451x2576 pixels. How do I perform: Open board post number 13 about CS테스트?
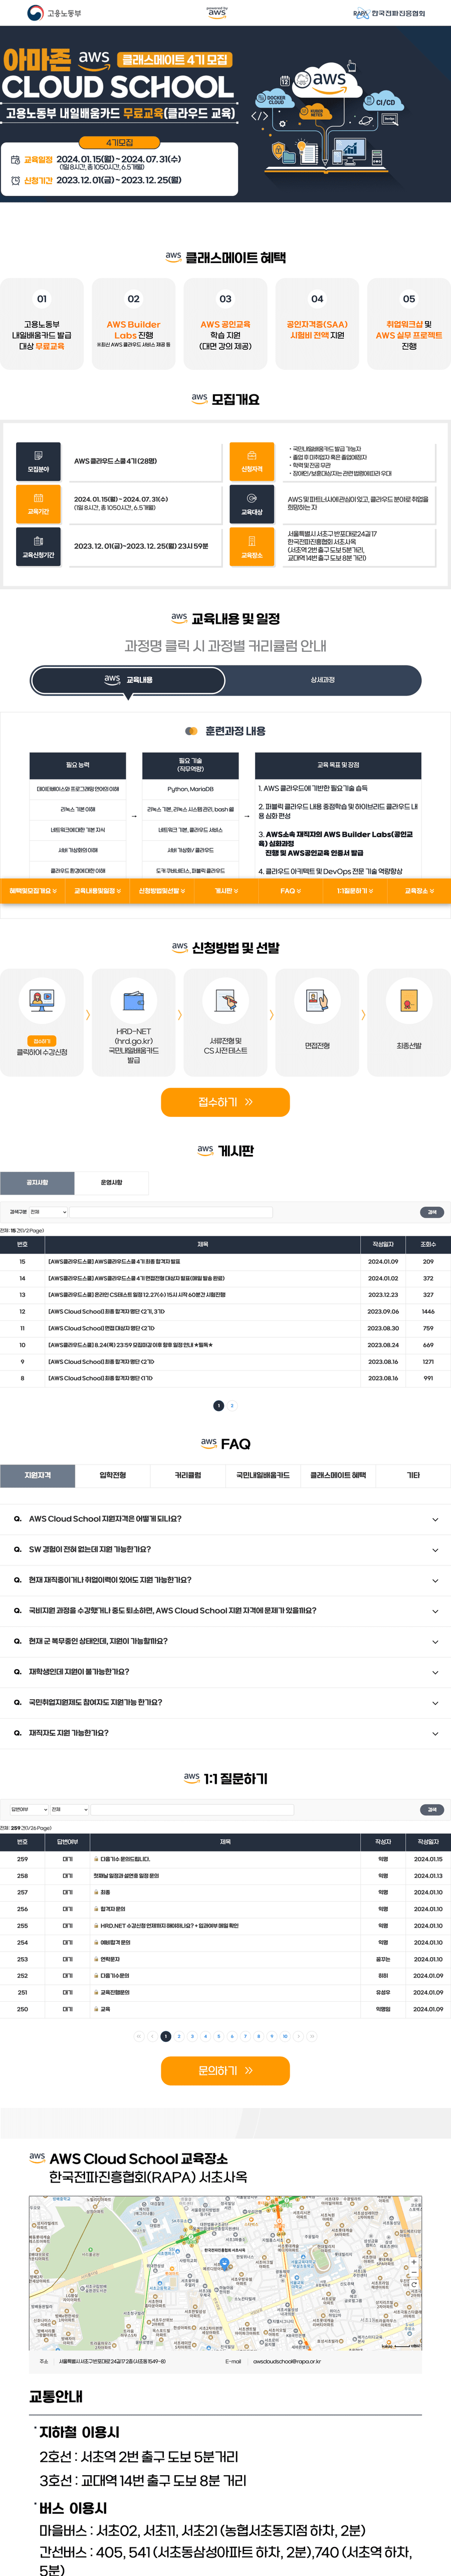tap(137, 1295)
